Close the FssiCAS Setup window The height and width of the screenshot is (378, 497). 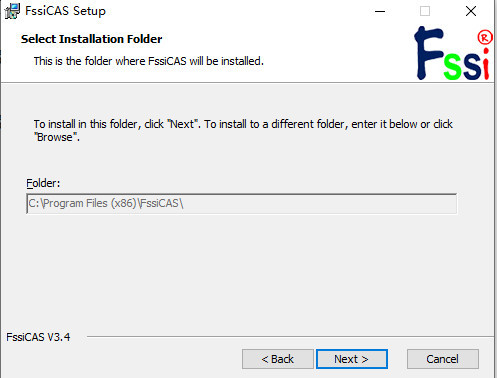(x=471, y=11)
